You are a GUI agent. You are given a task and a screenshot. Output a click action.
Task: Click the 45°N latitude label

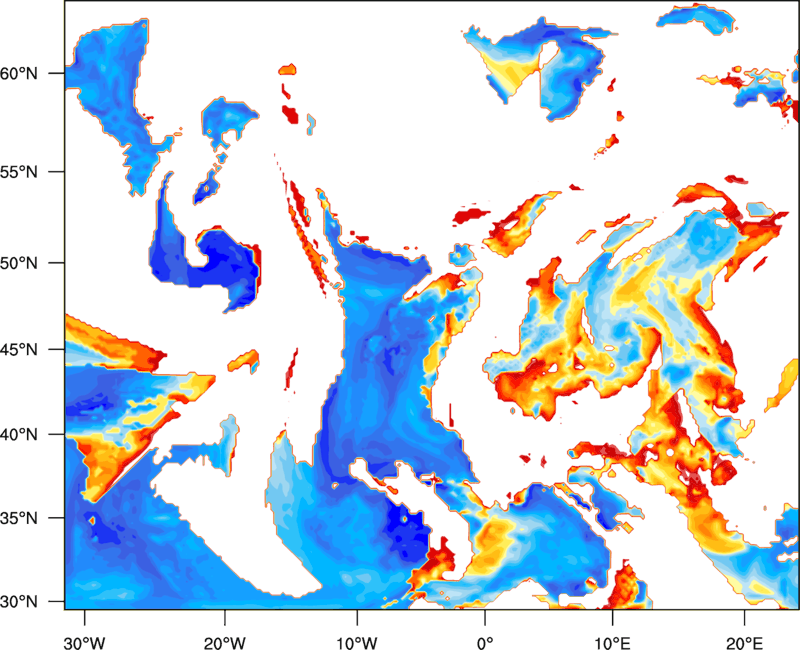19,349
